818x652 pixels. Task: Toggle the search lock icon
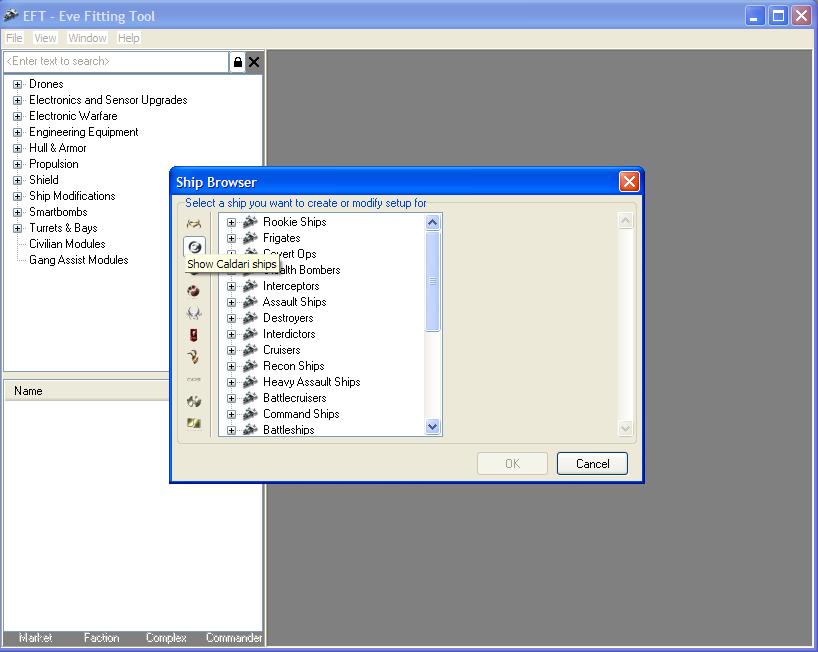[237, 62]
